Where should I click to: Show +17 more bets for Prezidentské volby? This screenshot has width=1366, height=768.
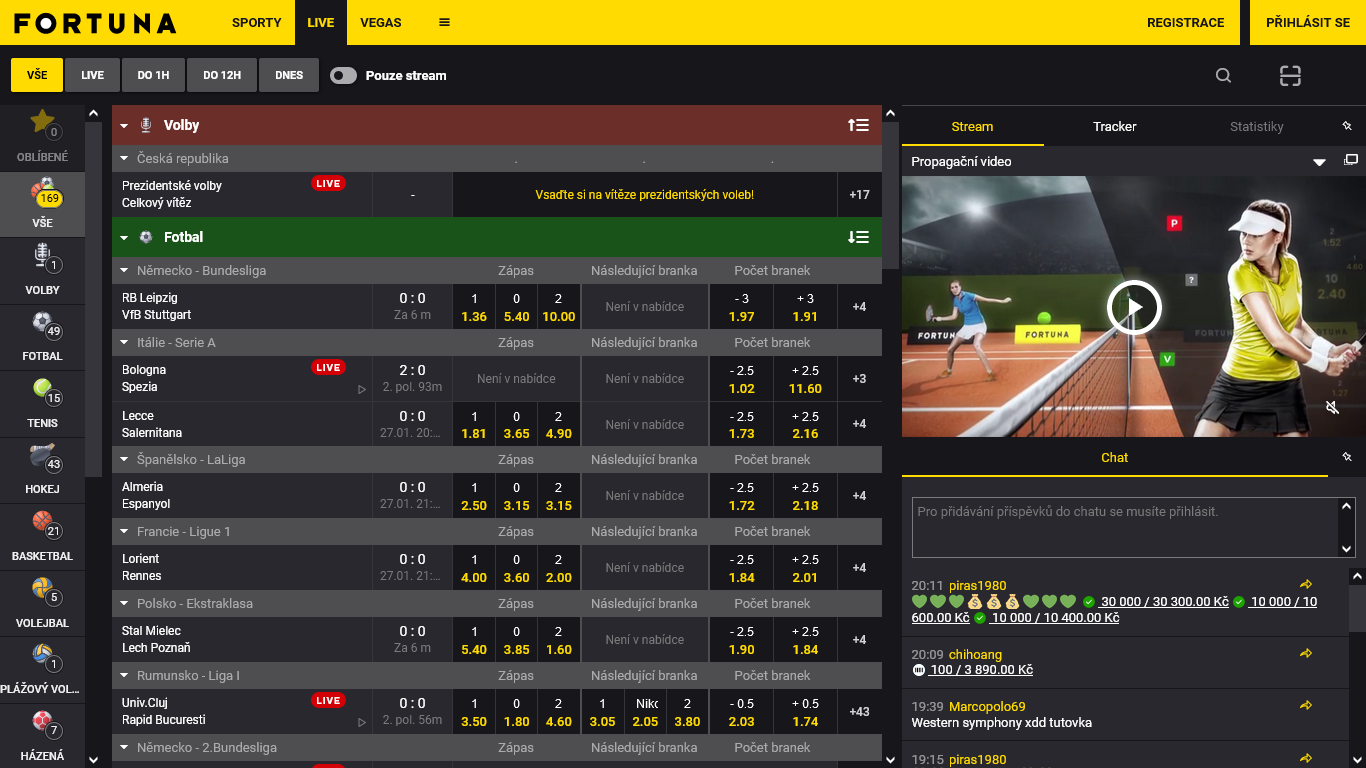(x=859, y=195)
